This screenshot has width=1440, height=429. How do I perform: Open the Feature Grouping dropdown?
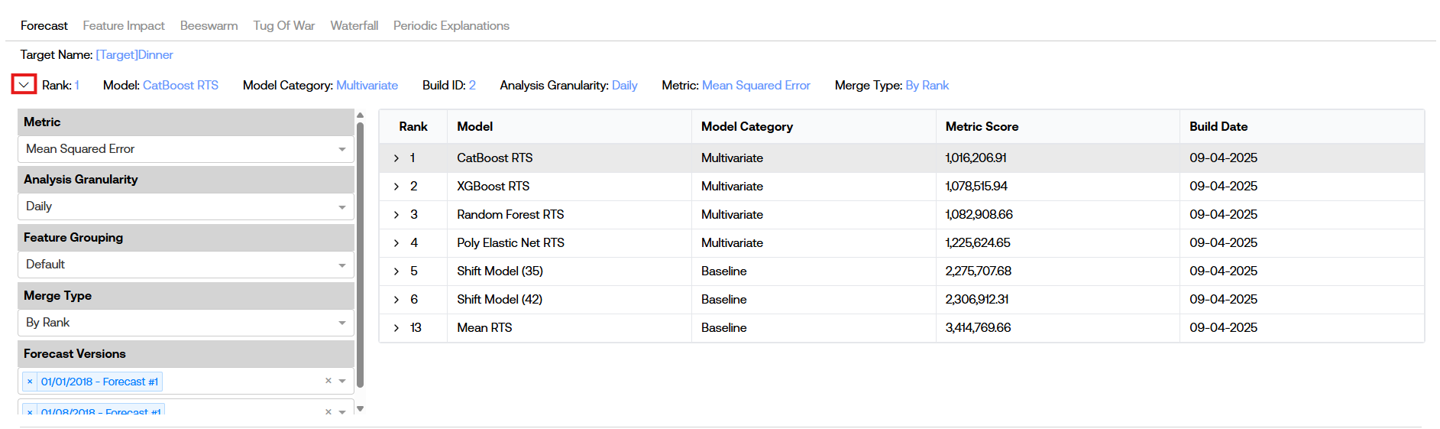[185, 265]
